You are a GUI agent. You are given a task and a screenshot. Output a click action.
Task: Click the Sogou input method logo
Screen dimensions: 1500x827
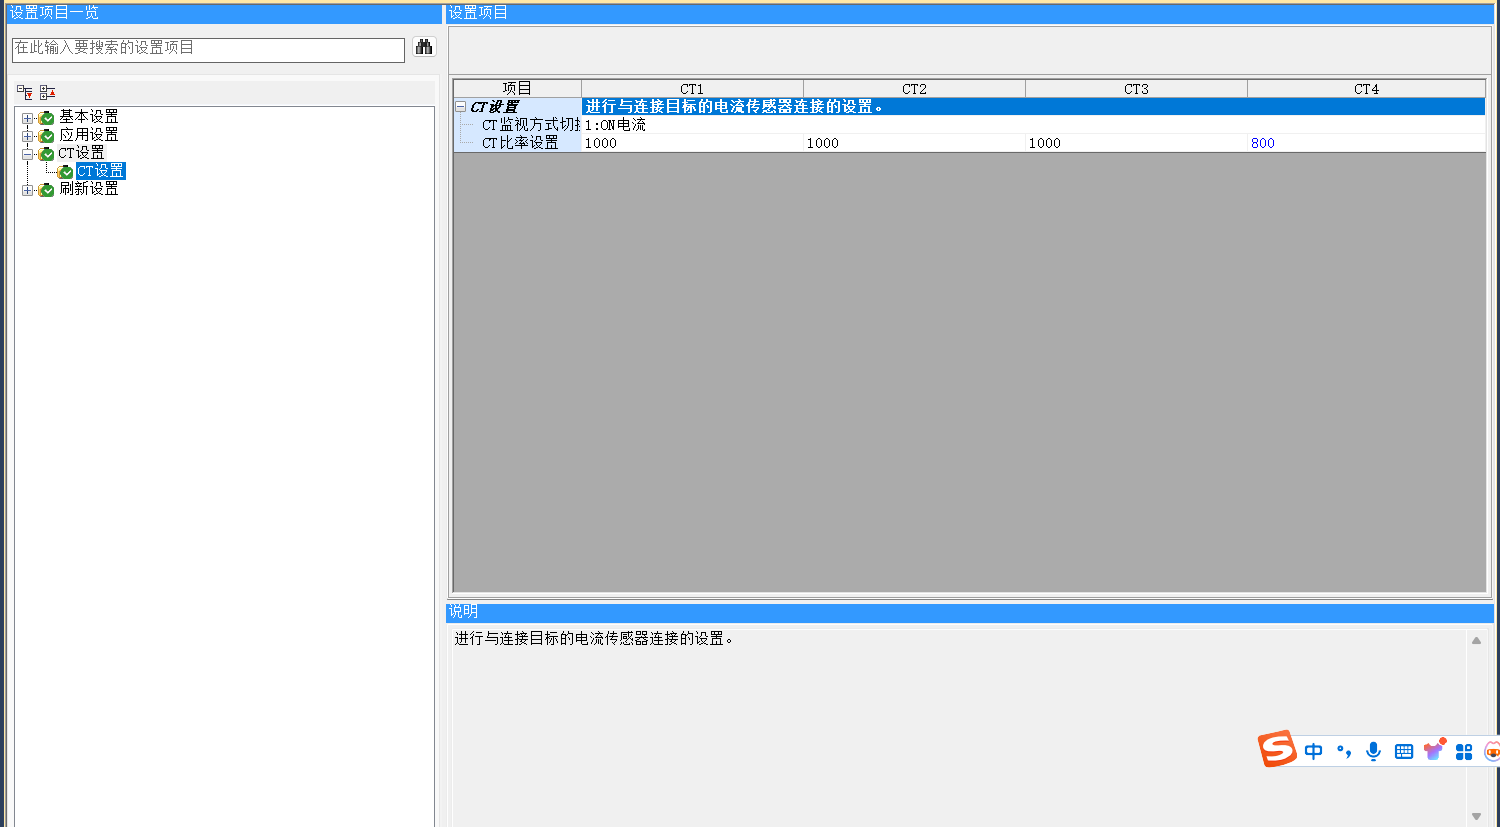point(1277,749)
